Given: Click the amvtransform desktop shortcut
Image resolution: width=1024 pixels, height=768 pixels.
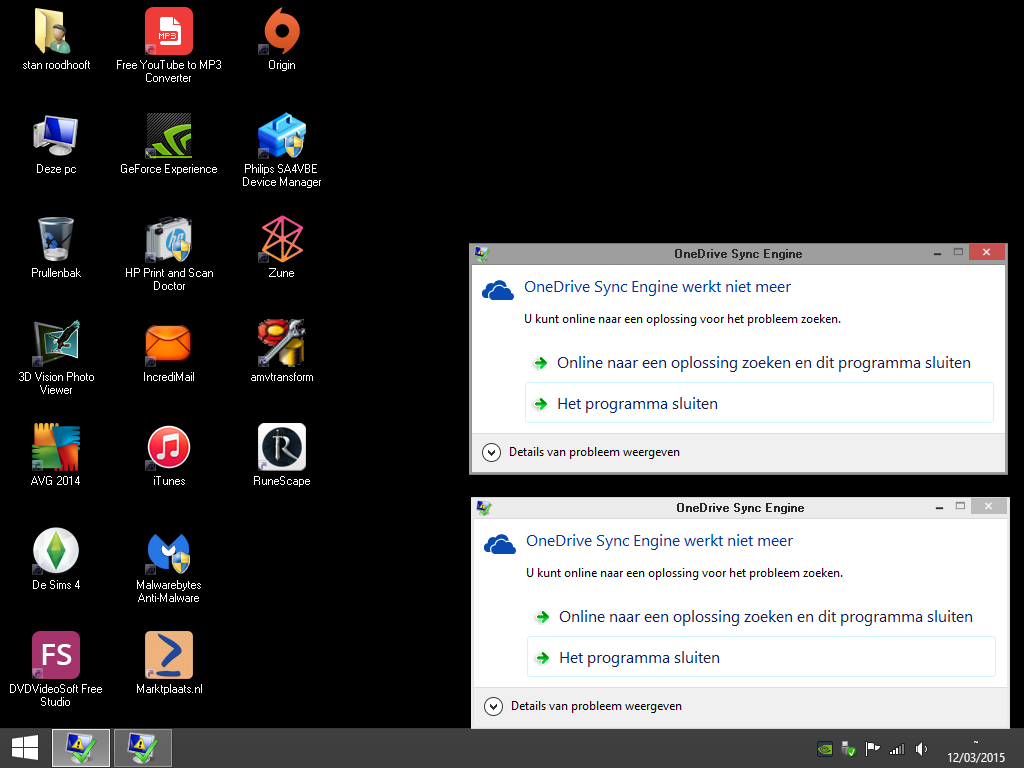Looking at the screenshot, I should 281,343.
